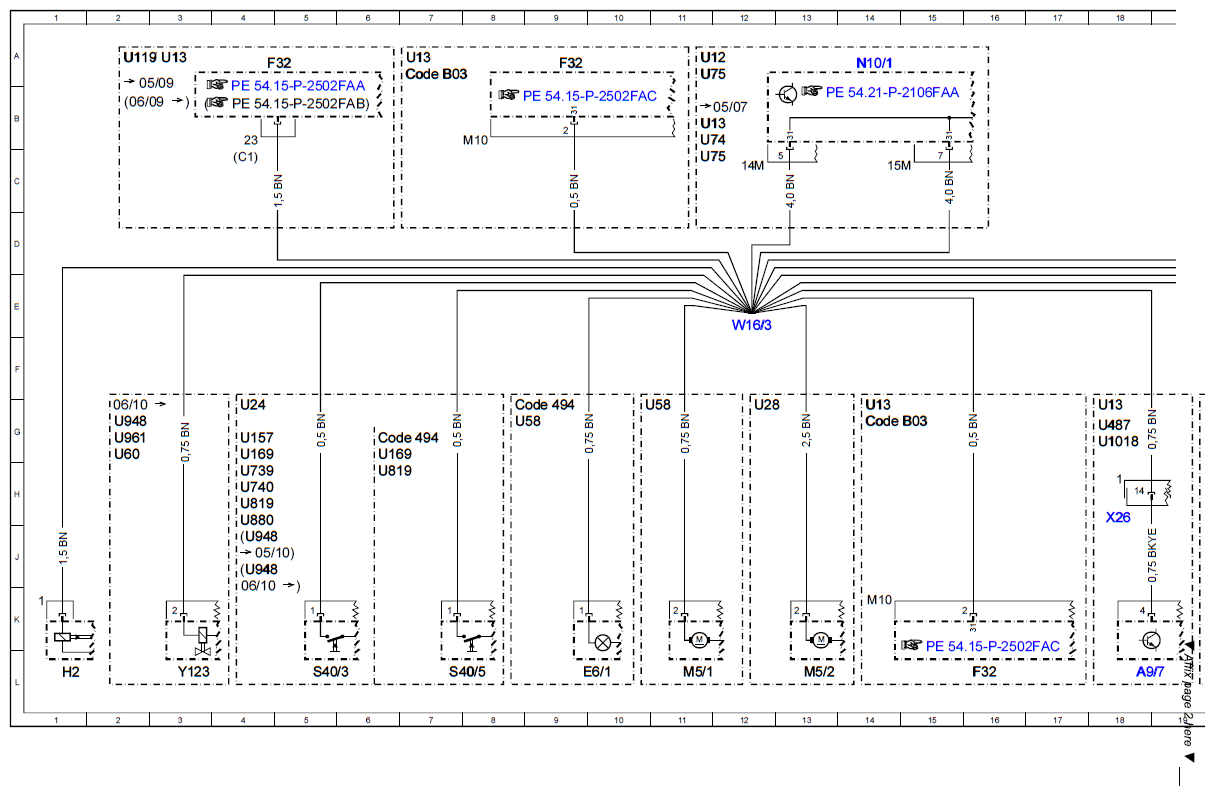Click the U961 option code
Viewport: 1214px width, 795px height.
pos(131,438)
